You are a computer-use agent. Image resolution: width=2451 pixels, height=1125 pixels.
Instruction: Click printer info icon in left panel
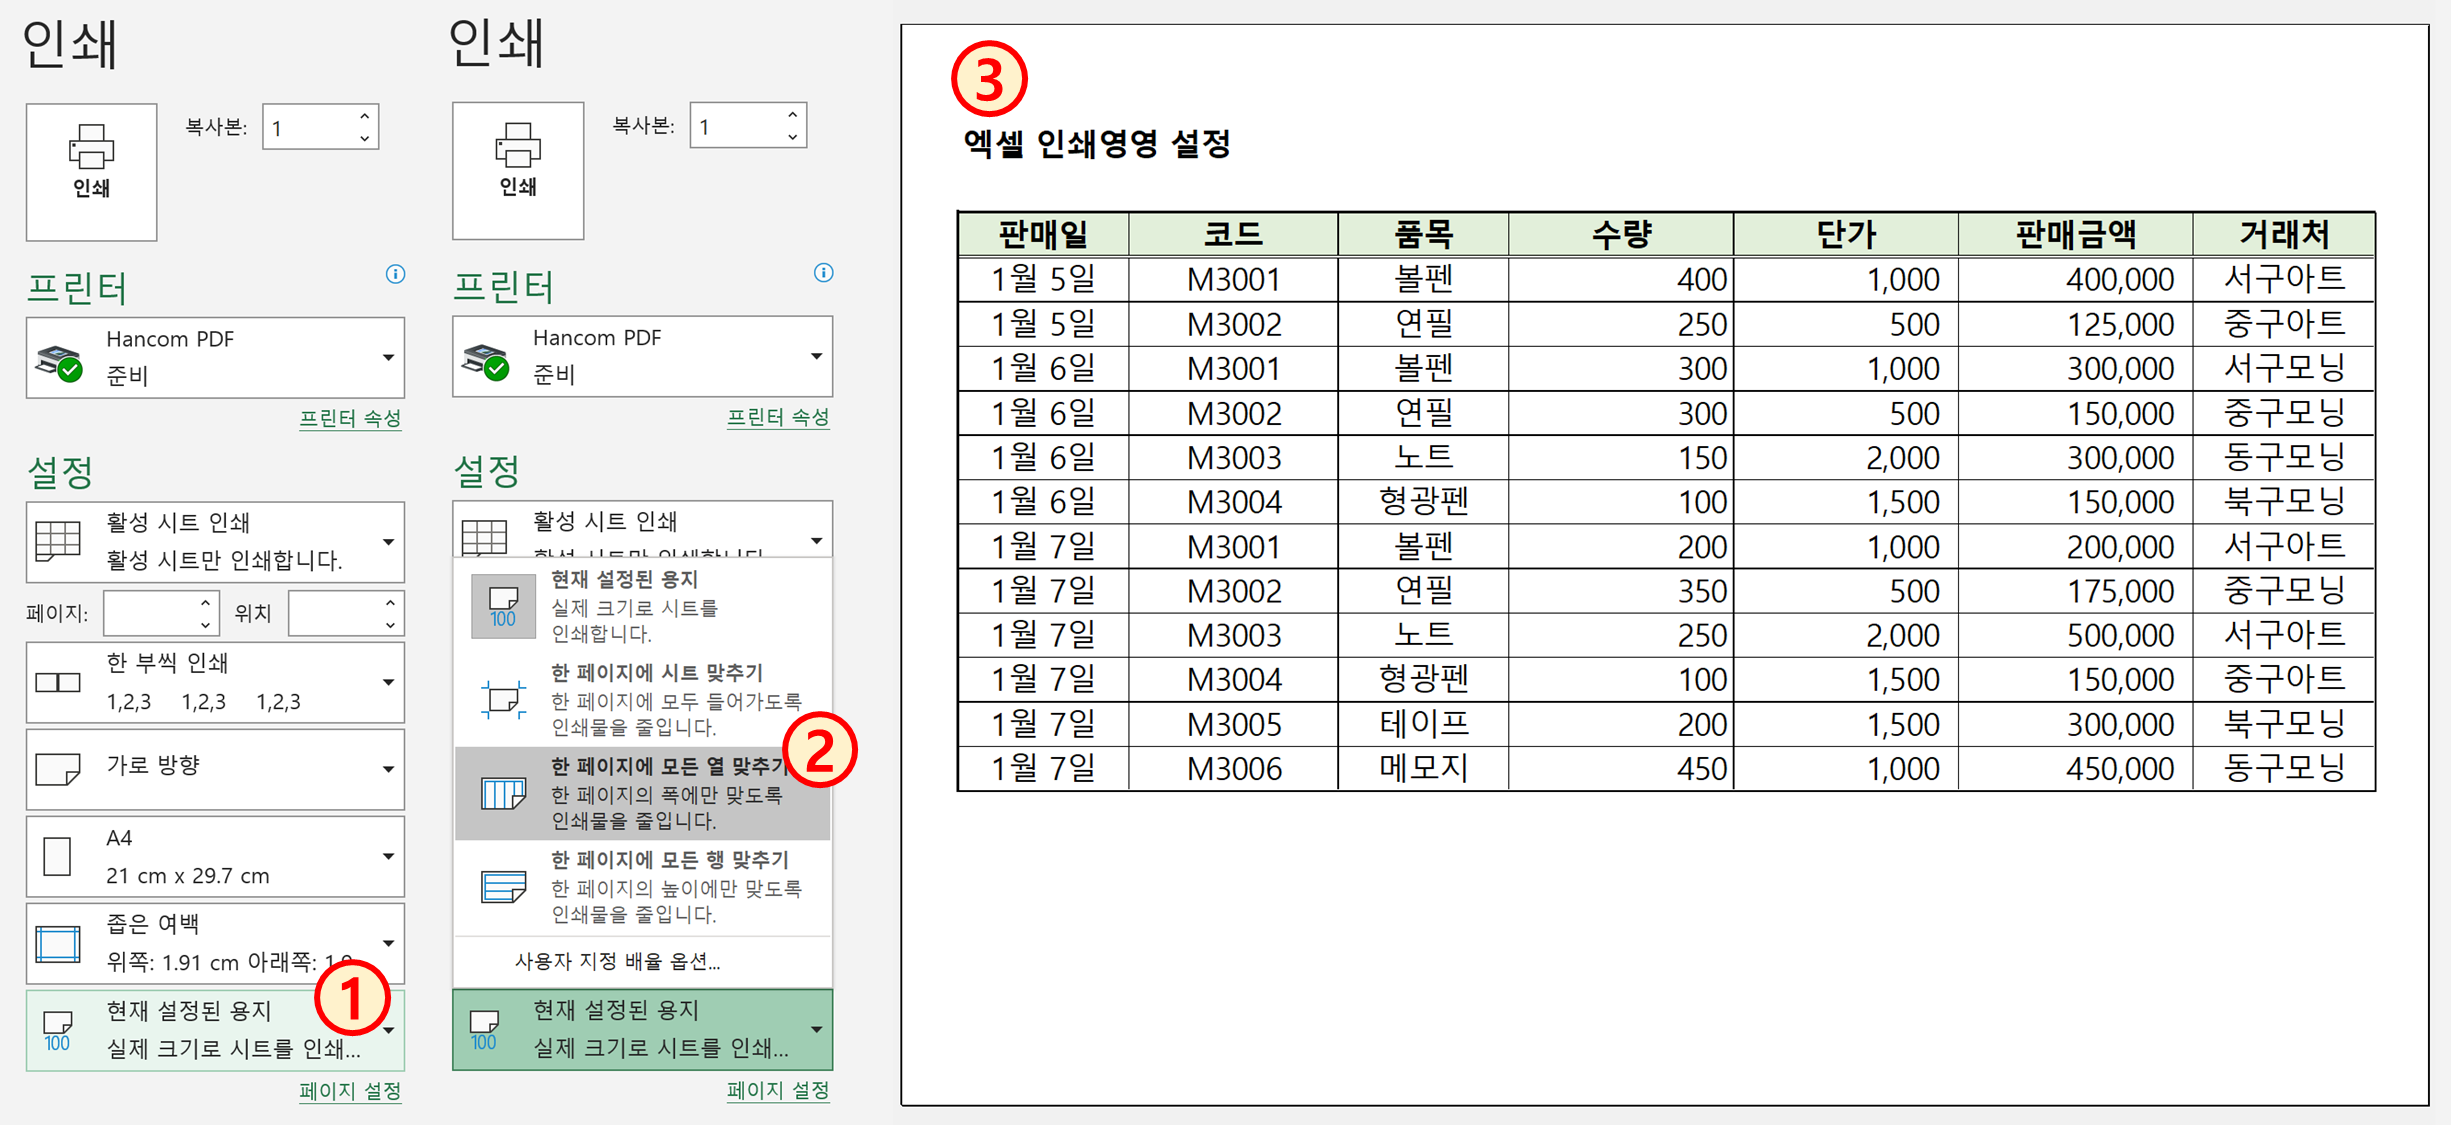coord(396,274)
